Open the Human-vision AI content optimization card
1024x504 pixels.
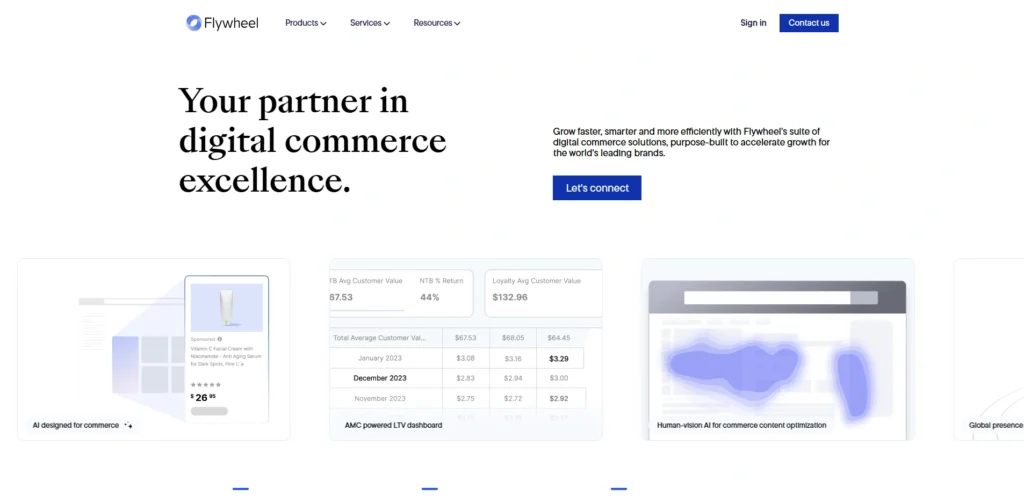[x=778, y=349]
